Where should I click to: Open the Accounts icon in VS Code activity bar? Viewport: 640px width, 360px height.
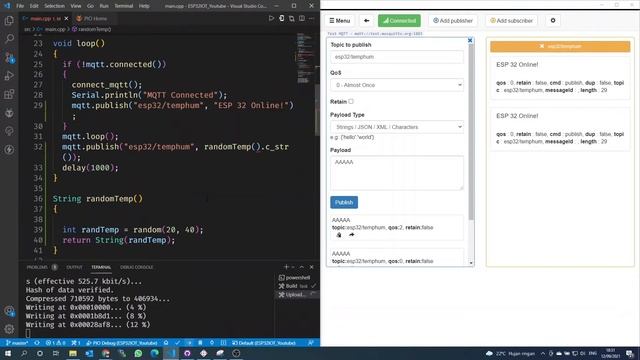pos(9,311)
